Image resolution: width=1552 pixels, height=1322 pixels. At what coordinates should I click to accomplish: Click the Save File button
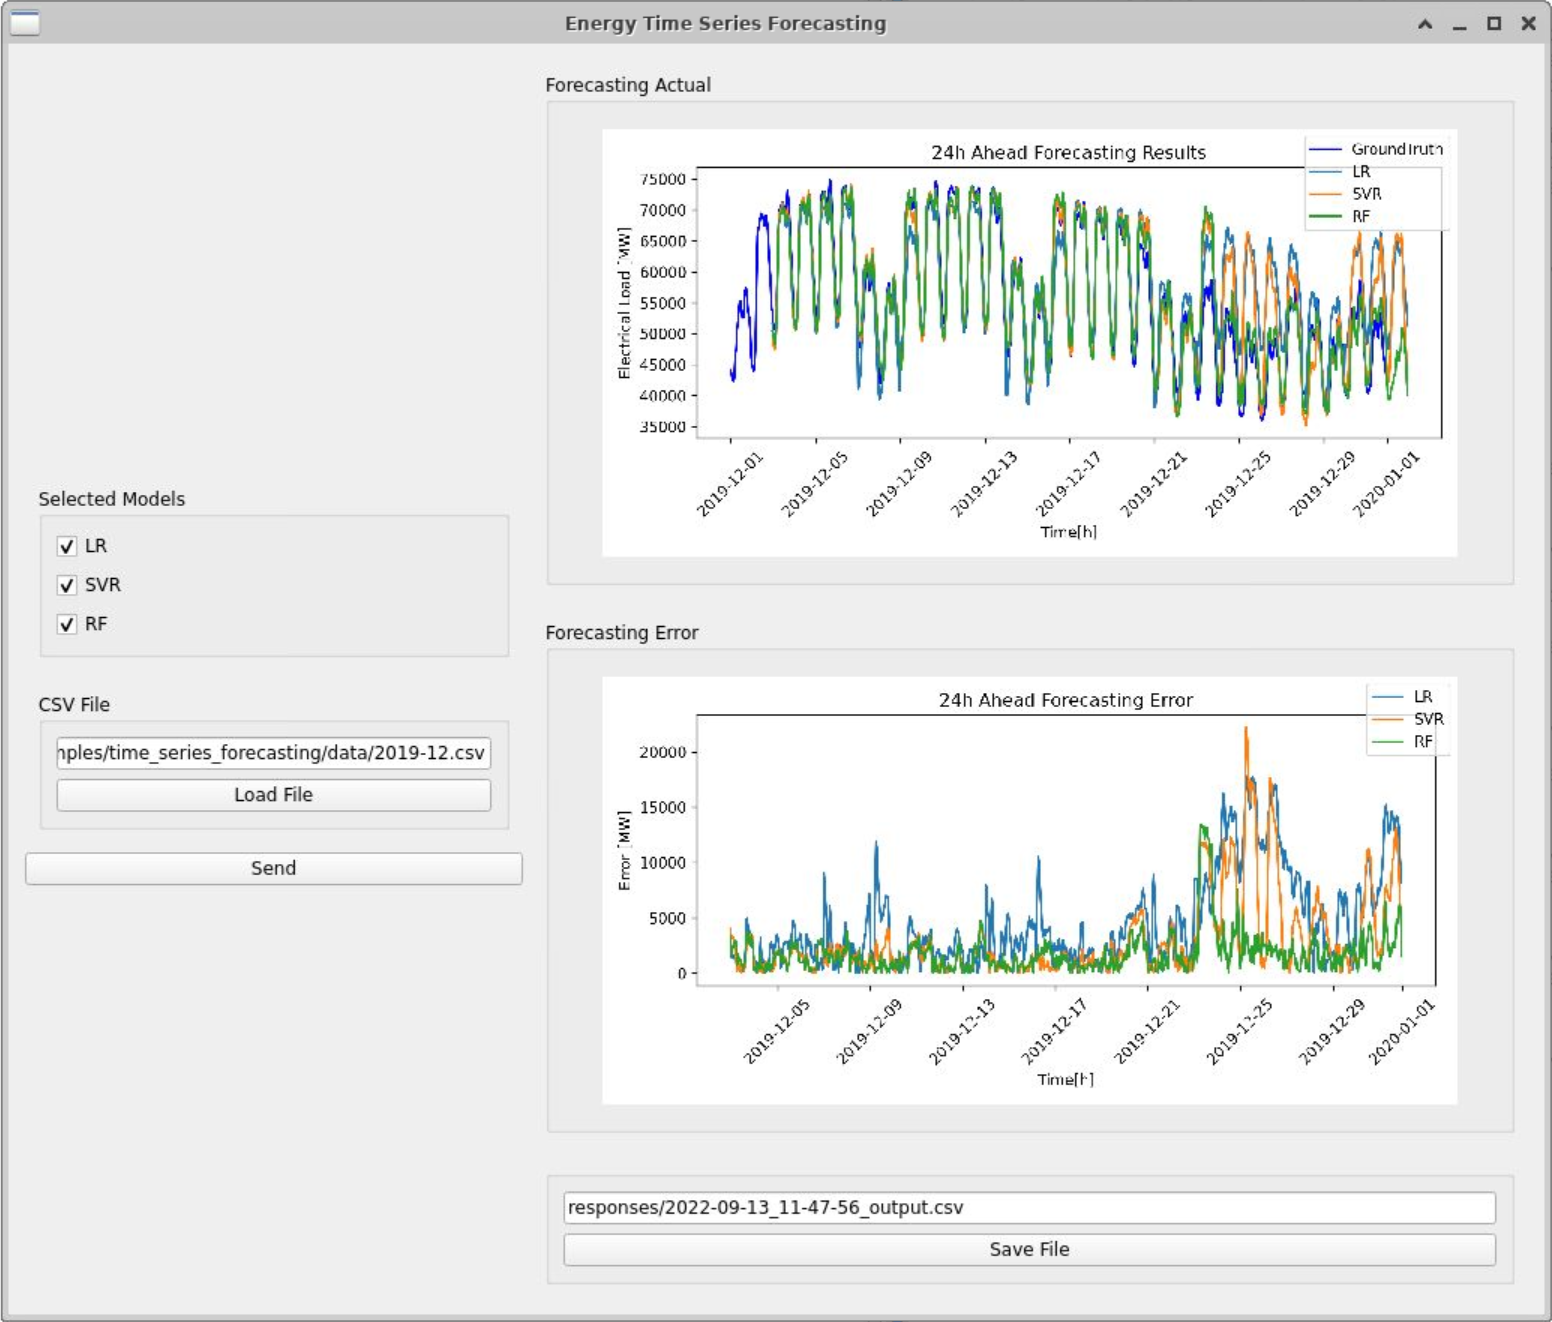(1029, 1249)
